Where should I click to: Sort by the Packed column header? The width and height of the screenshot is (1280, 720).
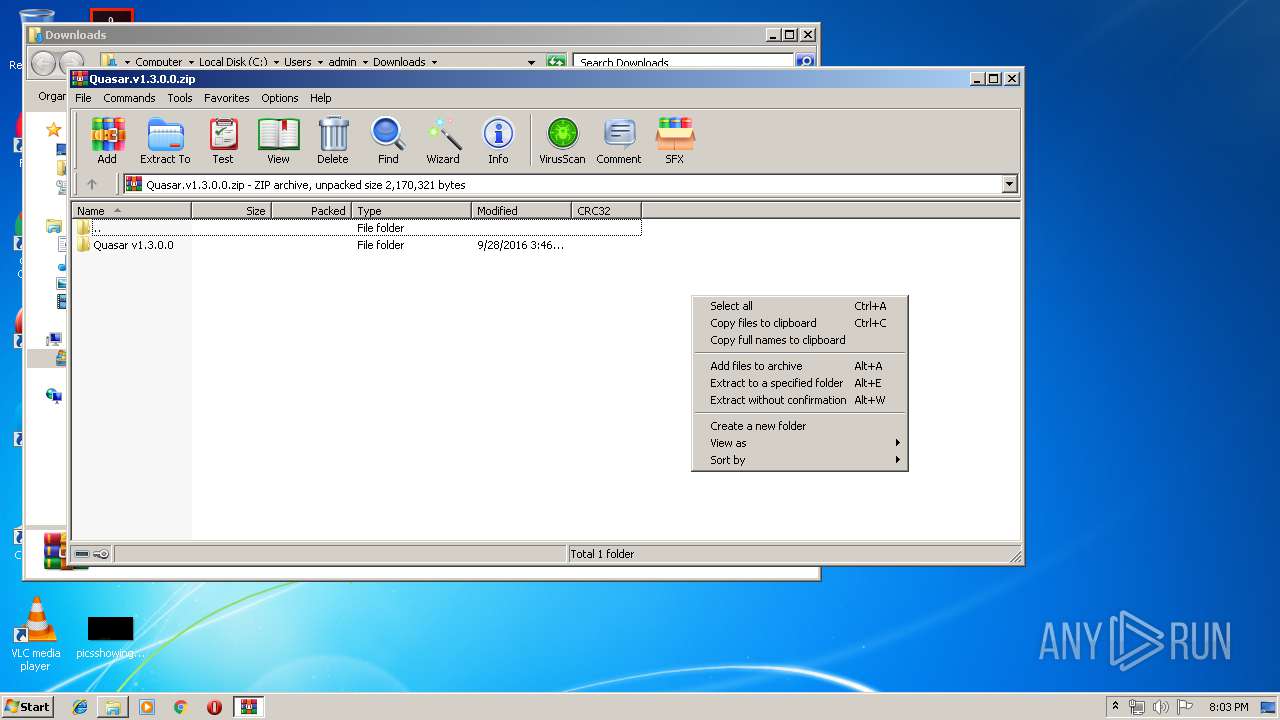click(x=311, y=211)
